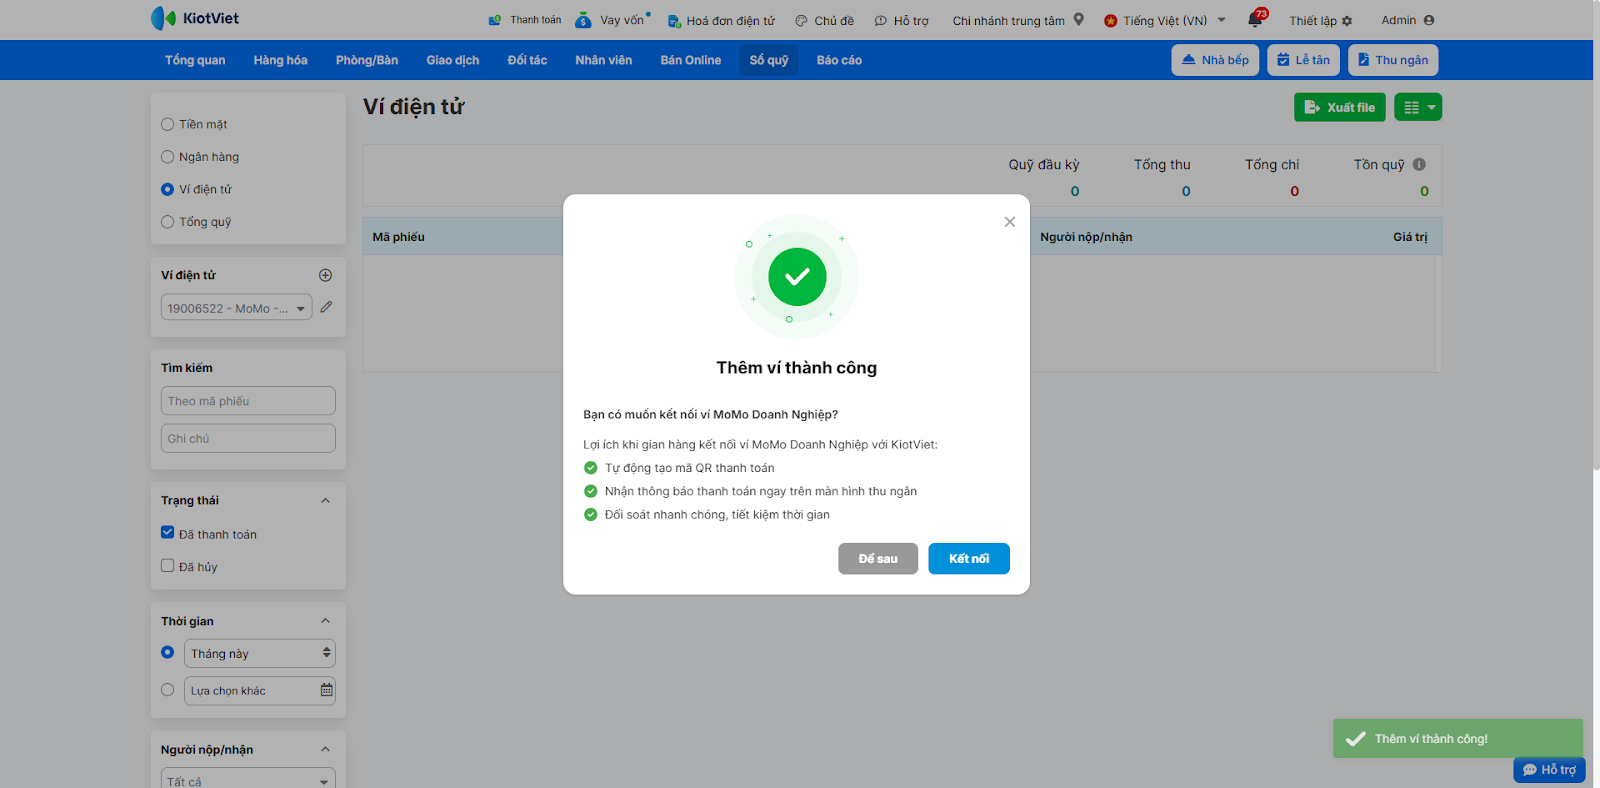Screen dimensions: 1600x788
Task: Edit the selected MoMo wallet pencil icon
Action: coord(326,307)
